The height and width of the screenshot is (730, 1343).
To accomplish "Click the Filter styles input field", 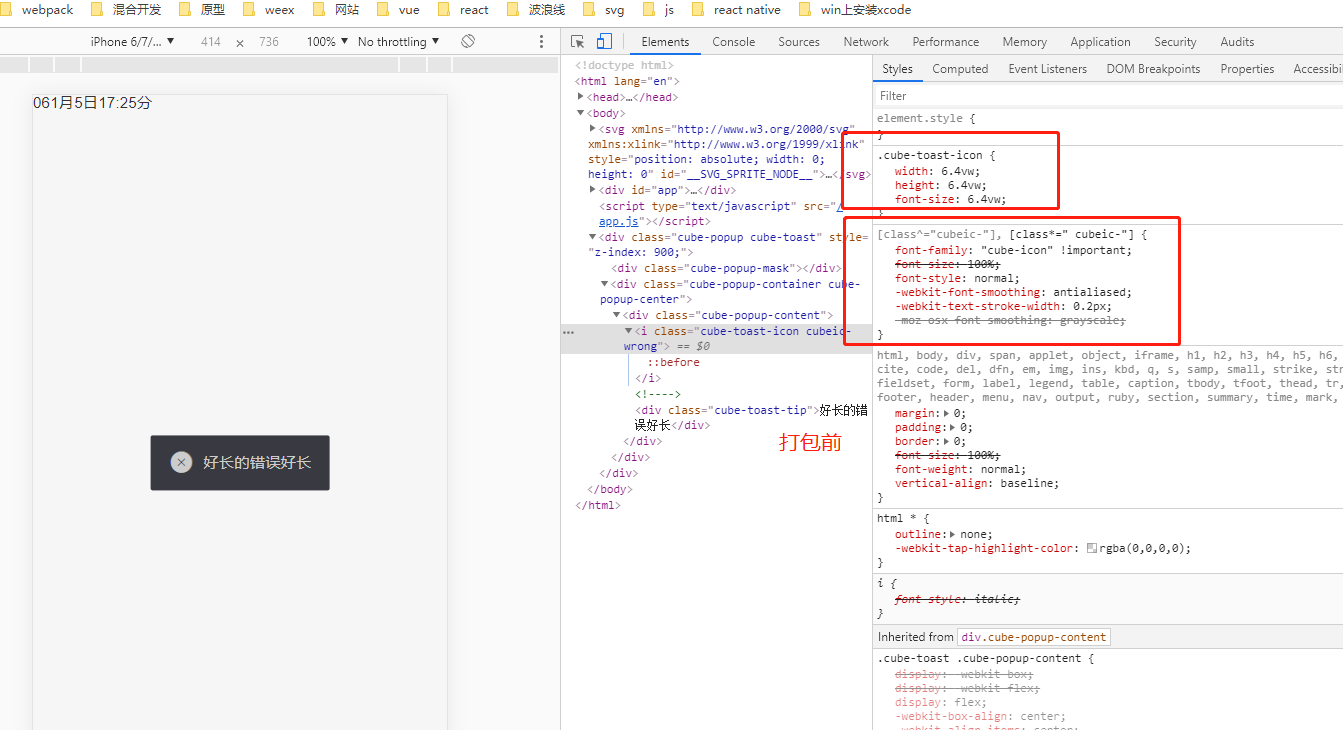I will click(1108, 96).
